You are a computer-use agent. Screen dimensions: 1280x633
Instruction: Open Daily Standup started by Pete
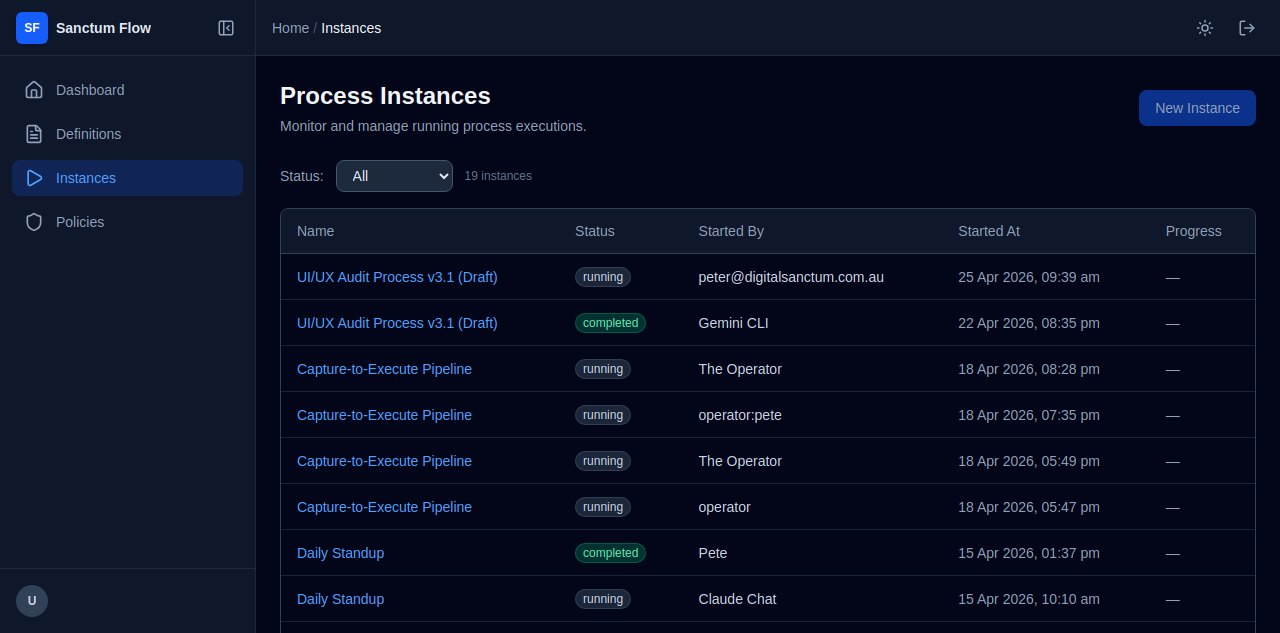340,553
